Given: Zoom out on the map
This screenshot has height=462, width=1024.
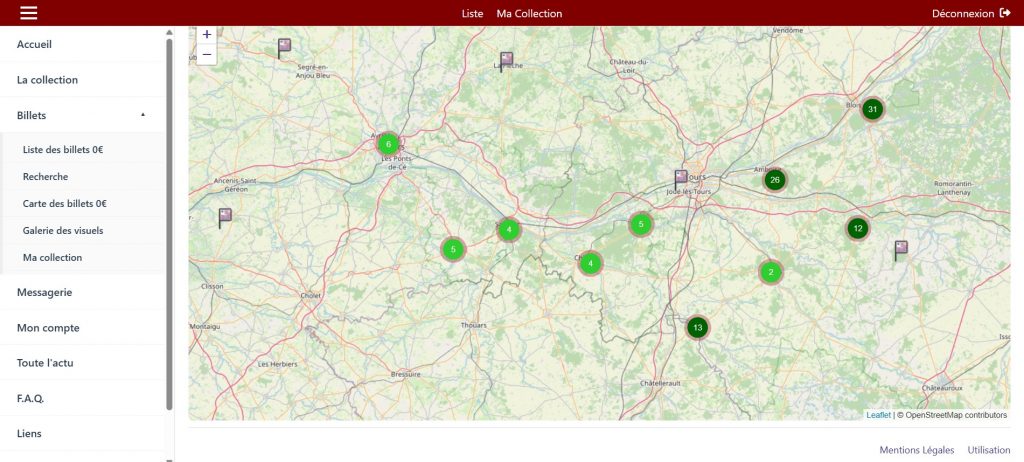Looking at the screenshot, I should point(206,54).
